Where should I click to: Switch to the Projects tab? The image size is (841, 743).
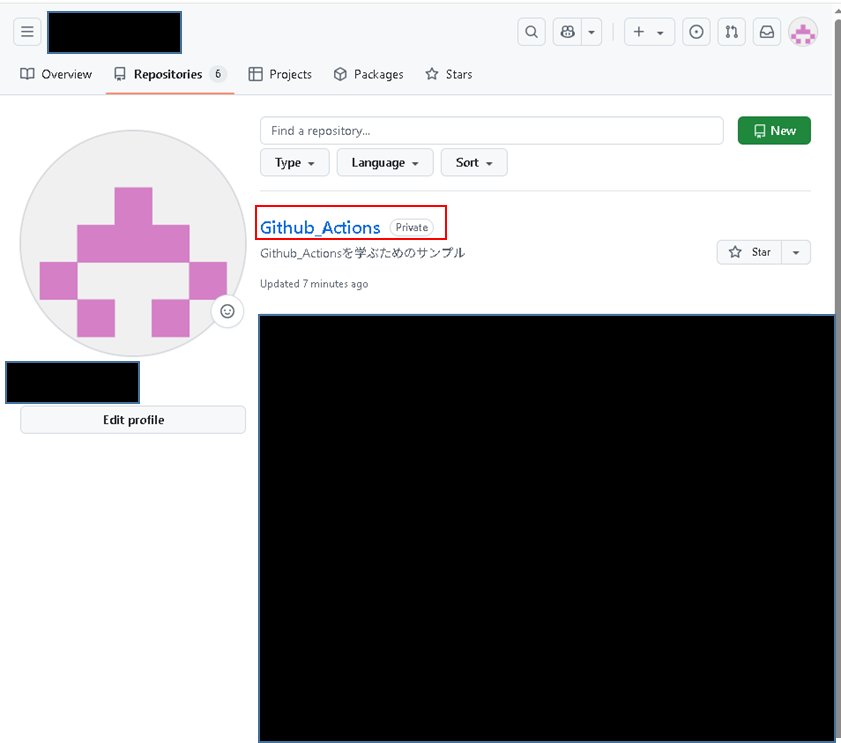280,74
